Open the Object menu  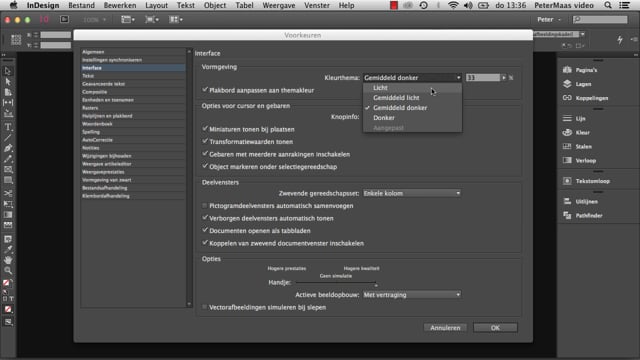[215, 5]
